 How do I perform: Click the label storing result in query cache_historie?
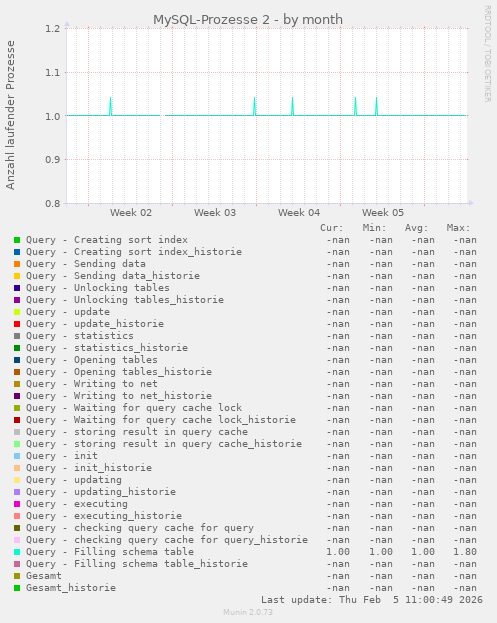[x=188, y=444]
